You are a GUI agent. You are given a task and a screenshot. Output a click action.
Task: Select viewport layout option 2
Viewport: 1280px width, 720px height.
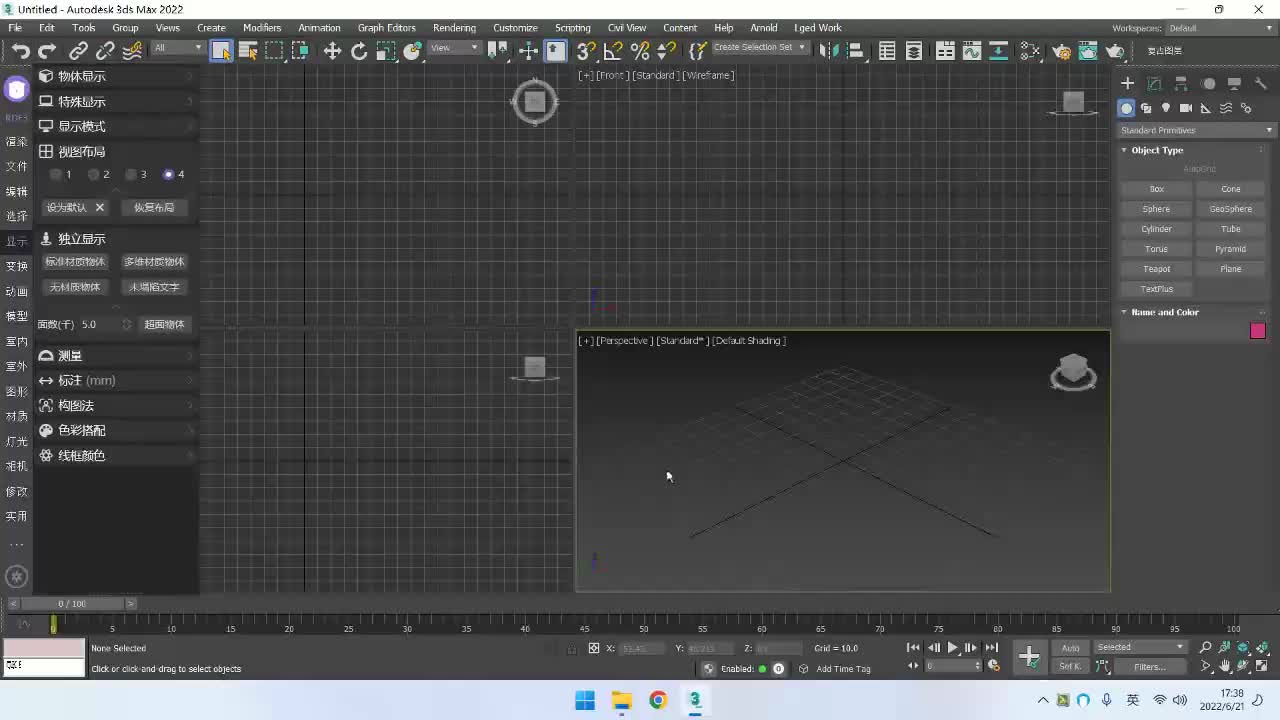click(x=94, y=174)
